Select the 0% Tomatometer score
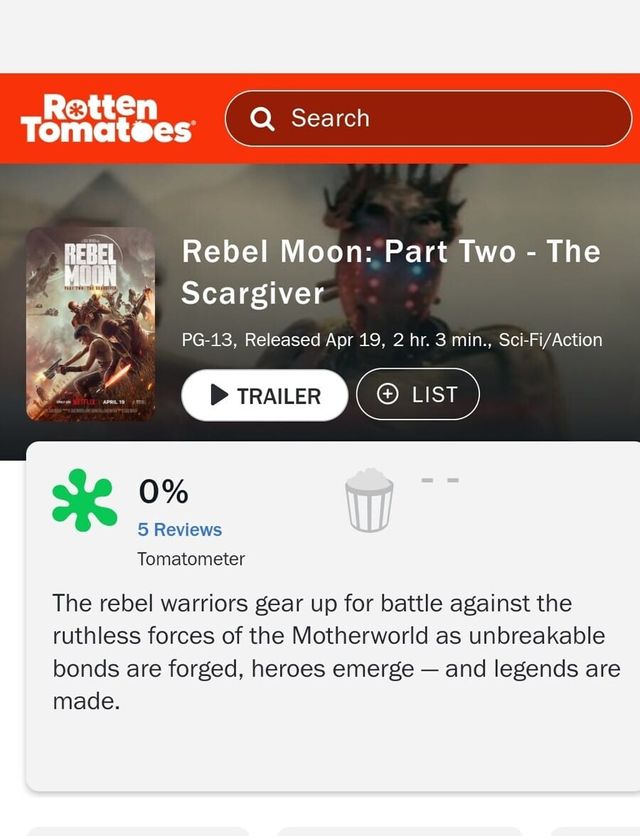Image resolution: width=640 pixels, height=836 pixels. point(164,491)
